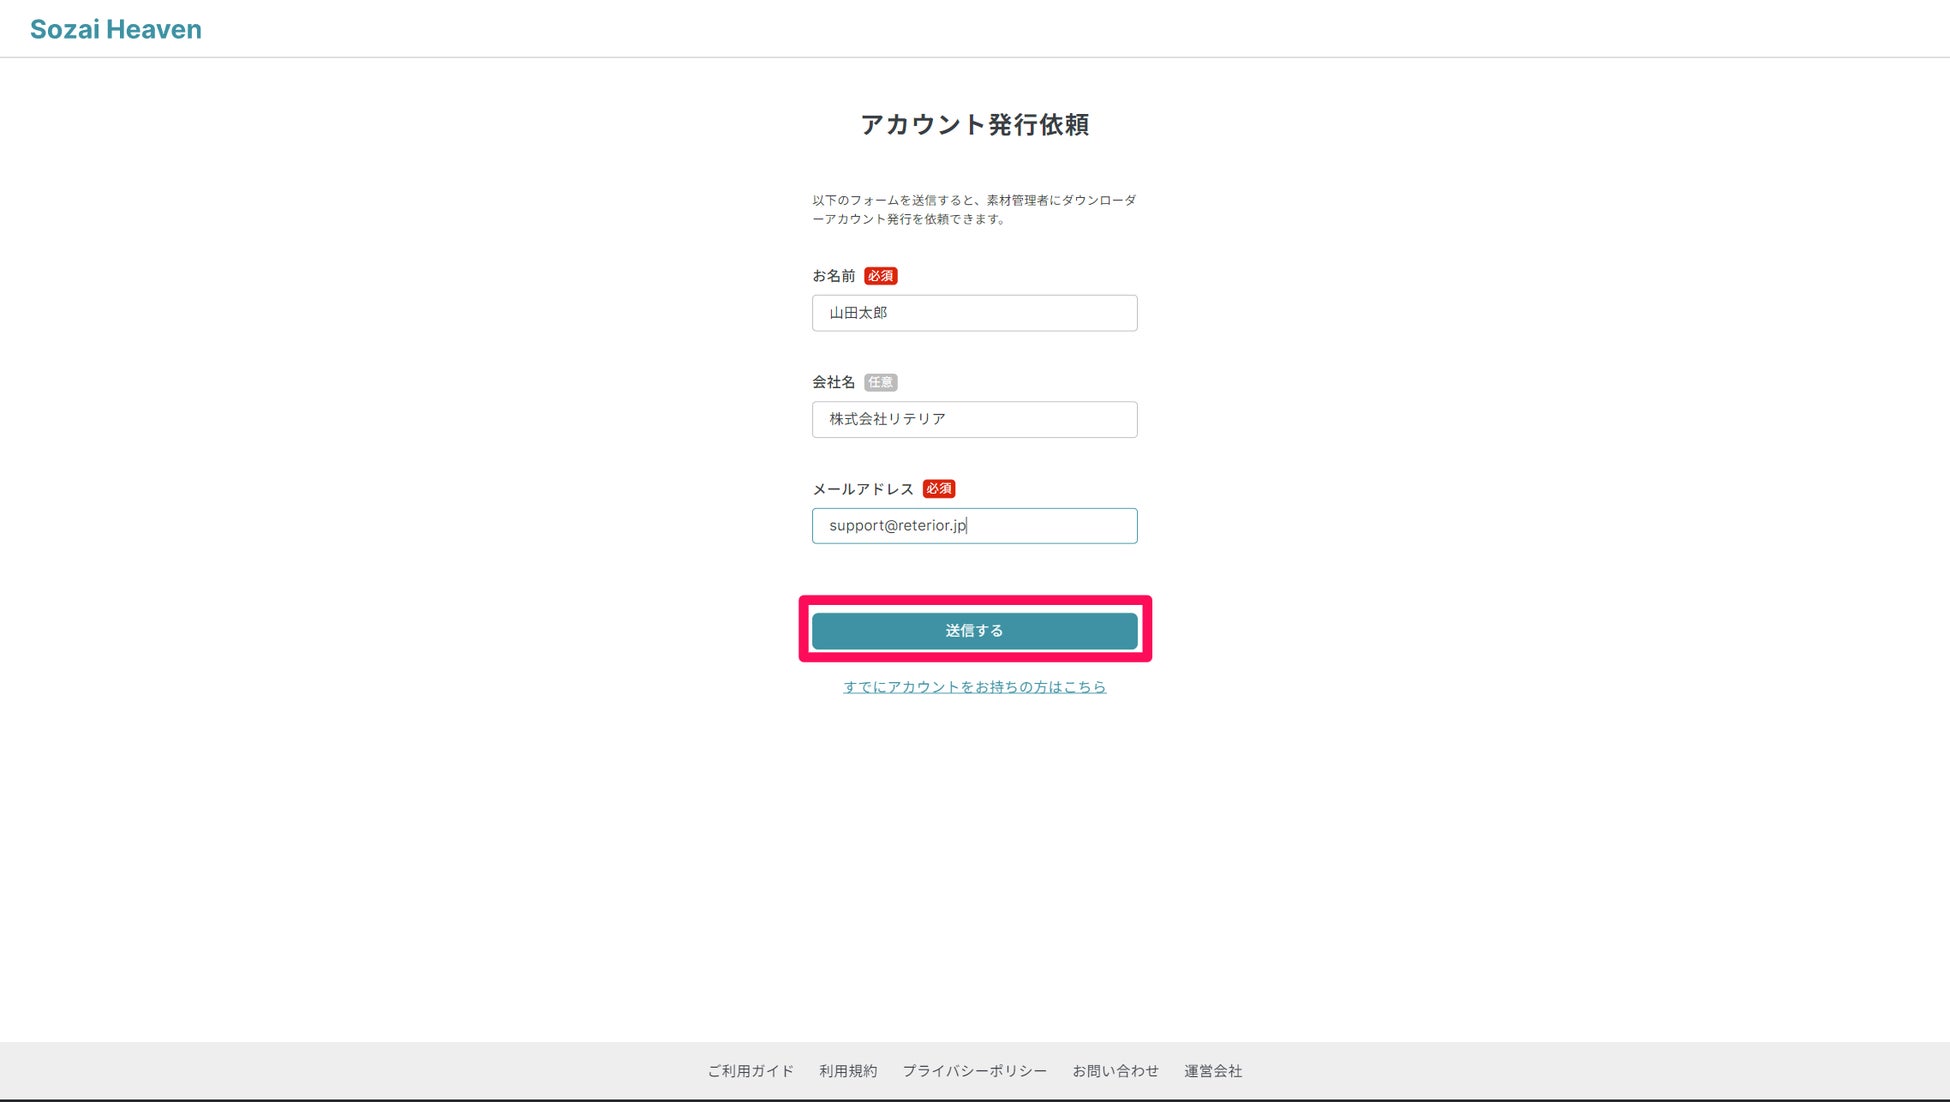Open 運営会社 footer link

click(x=1213, y=1071)
